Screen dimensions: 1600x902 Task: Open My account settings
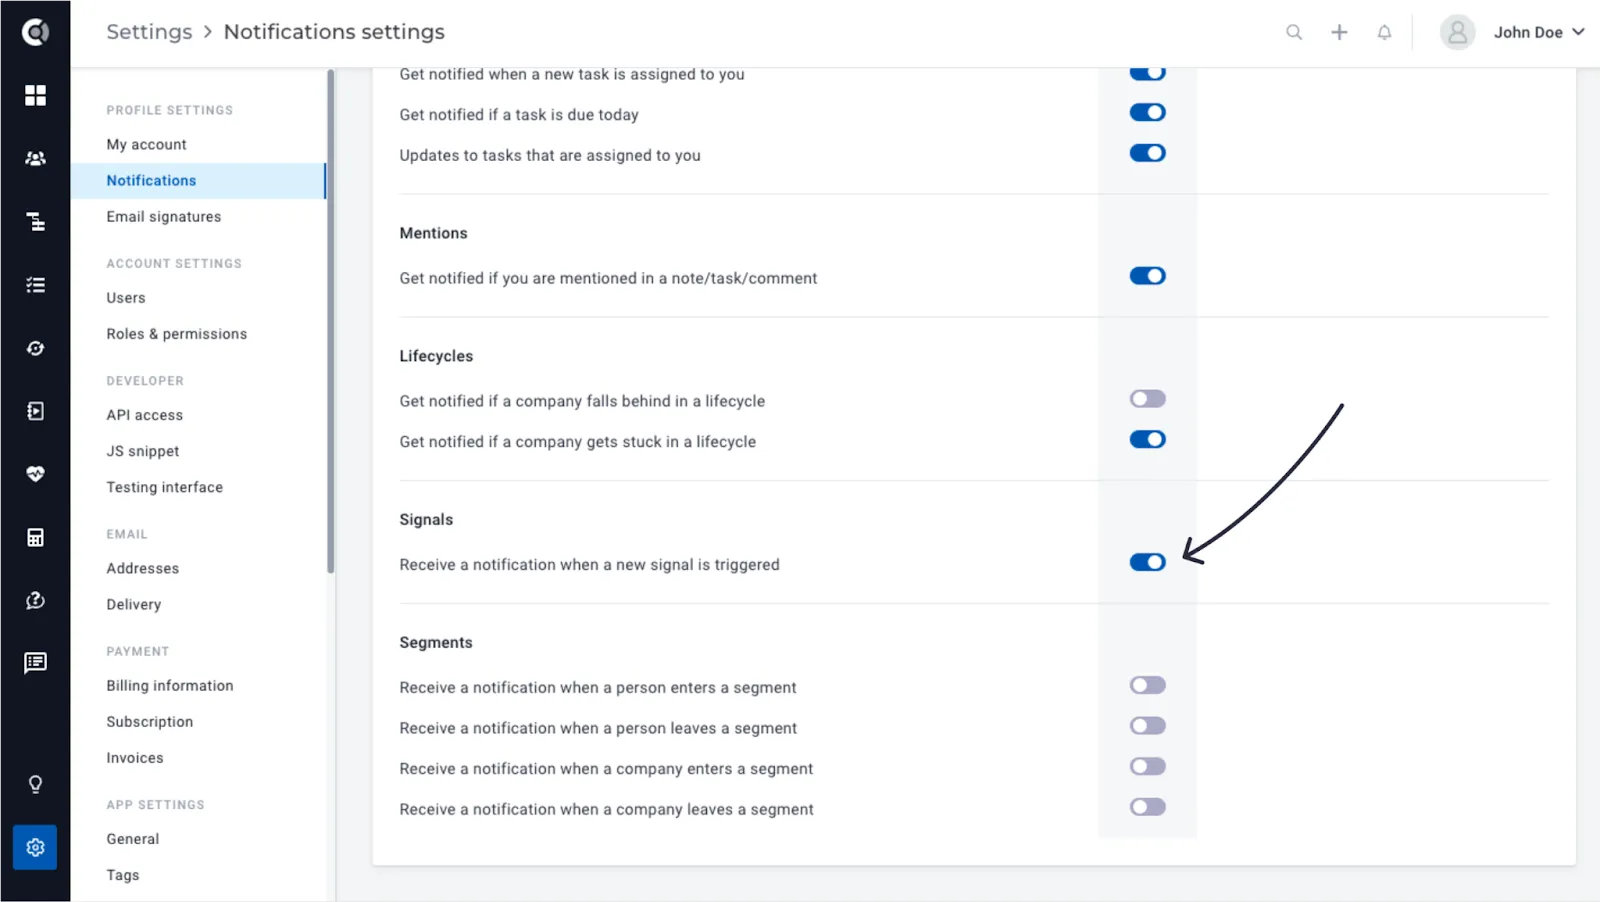[146, 144]
